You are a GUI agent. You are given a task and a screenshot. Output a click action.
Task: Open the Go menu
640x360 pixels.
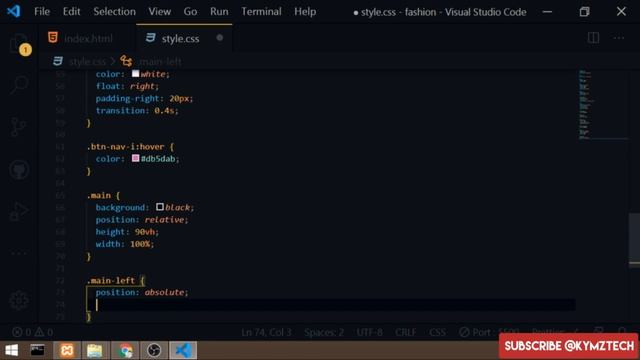coord(190,11)
